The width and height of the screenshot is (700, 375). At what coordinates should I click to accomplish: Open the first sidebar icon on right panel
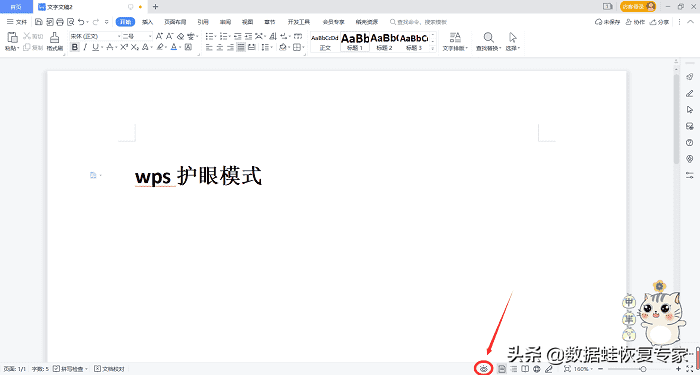coord(690,77)
